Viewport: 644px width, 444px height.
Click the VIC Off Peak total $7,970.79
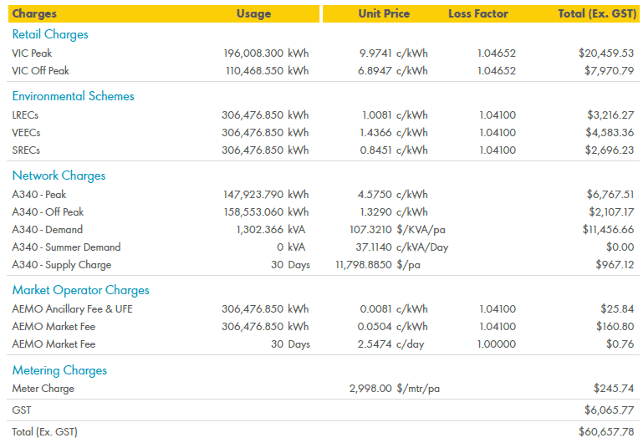609,71
